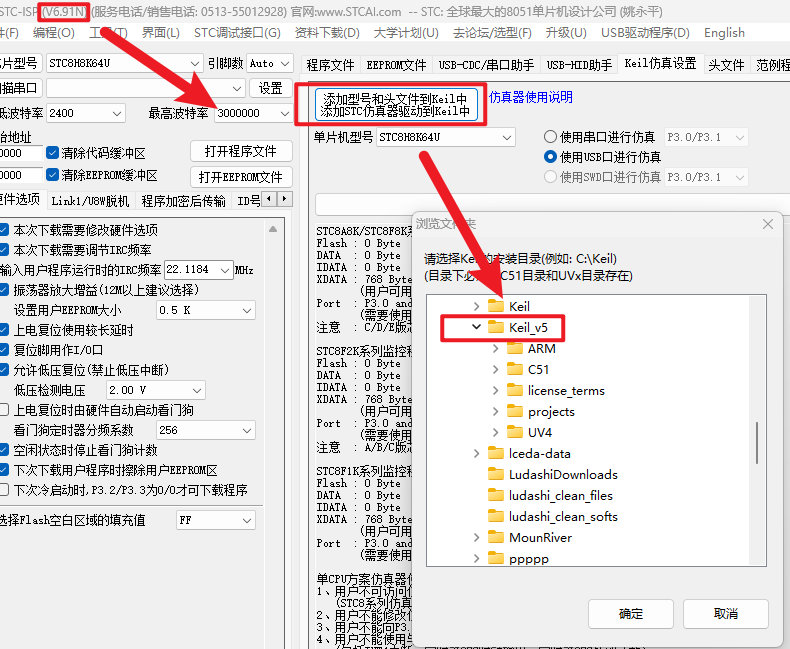Open the 仿真器使用说明 link

pos(531,97)
